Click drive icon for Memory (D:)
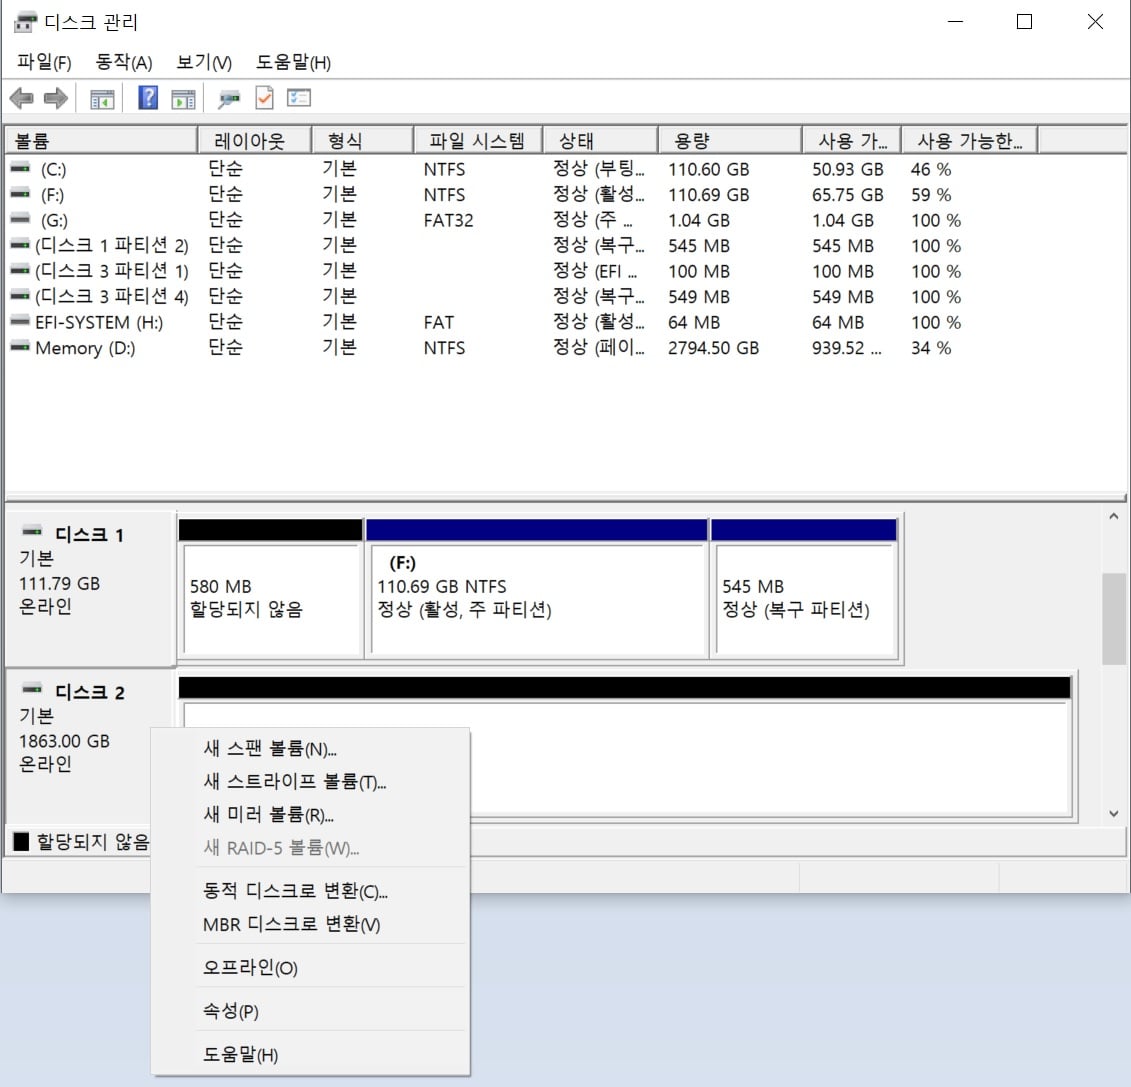1131x1087 pixels. point(20,347)
